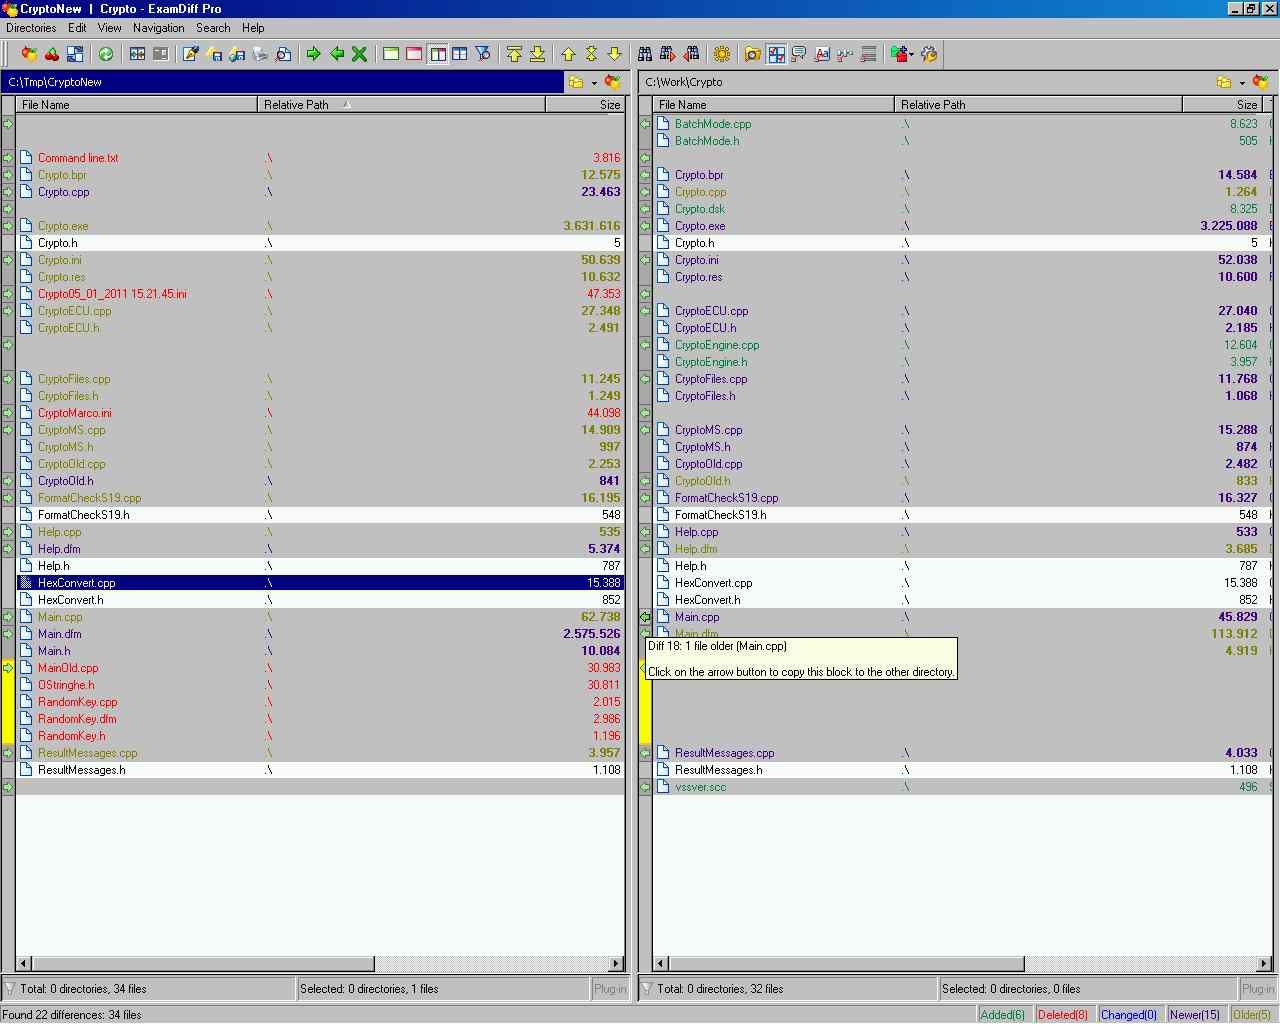This screenshot has width=1280, height=1024.
Task: Click the green right arrow copy icon
Action: [313, 54]
